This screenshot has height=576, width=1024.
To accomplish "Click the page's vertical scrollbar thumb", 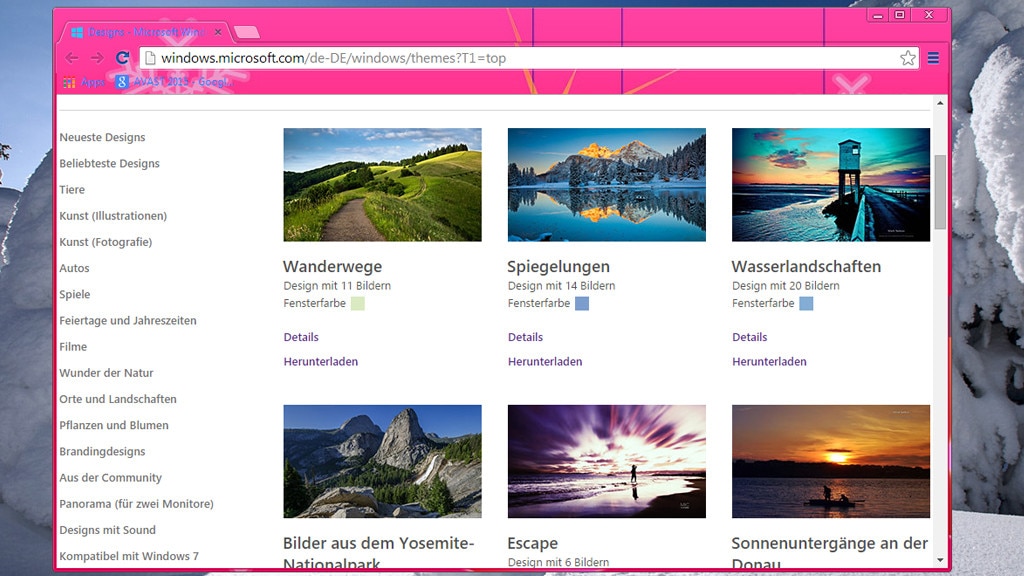I will [940, 192].
